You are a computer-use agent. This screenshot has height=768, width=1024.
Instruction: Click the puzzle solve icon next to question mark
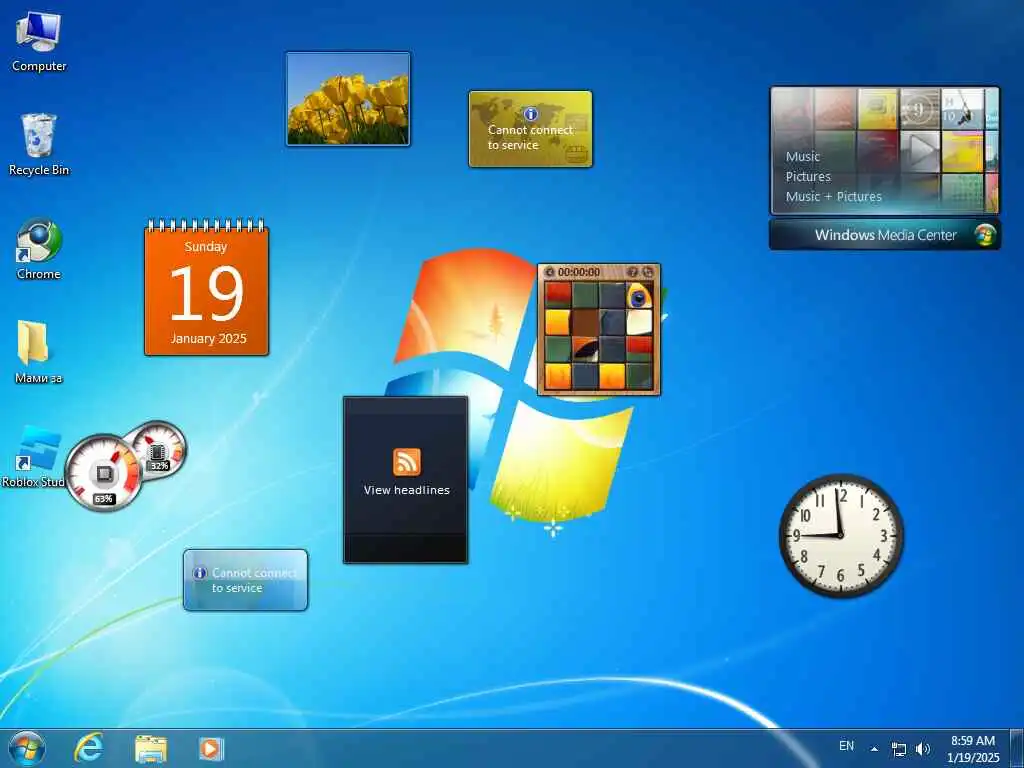coord(647,272)
